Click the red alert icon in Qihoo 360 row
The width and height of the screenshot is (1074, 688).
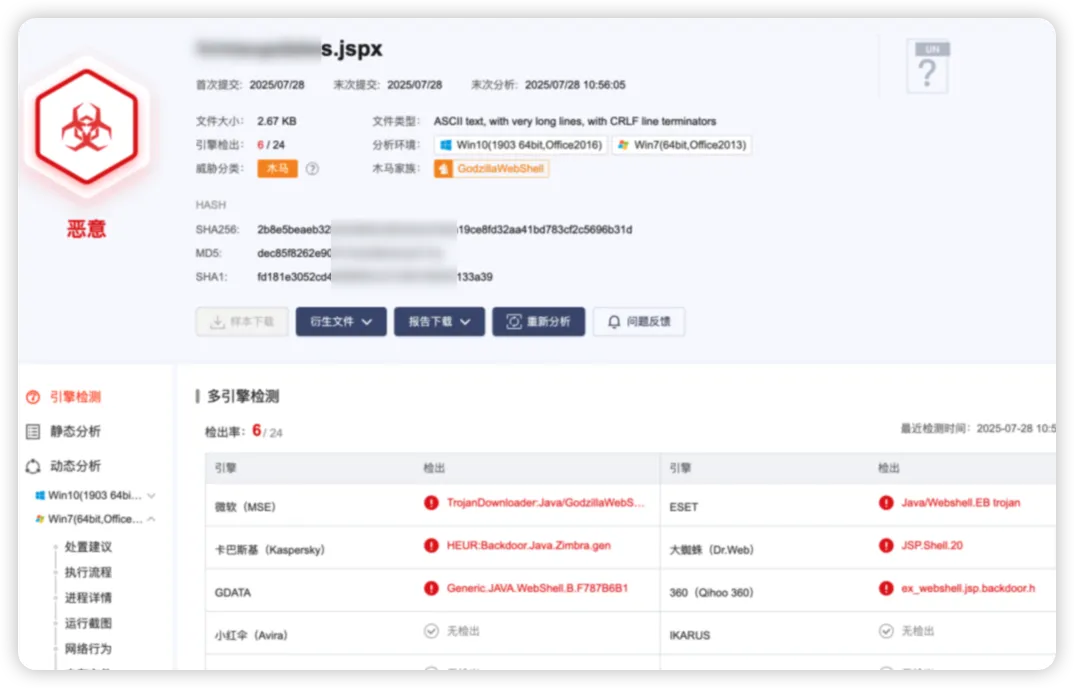(x=886, y=588)
